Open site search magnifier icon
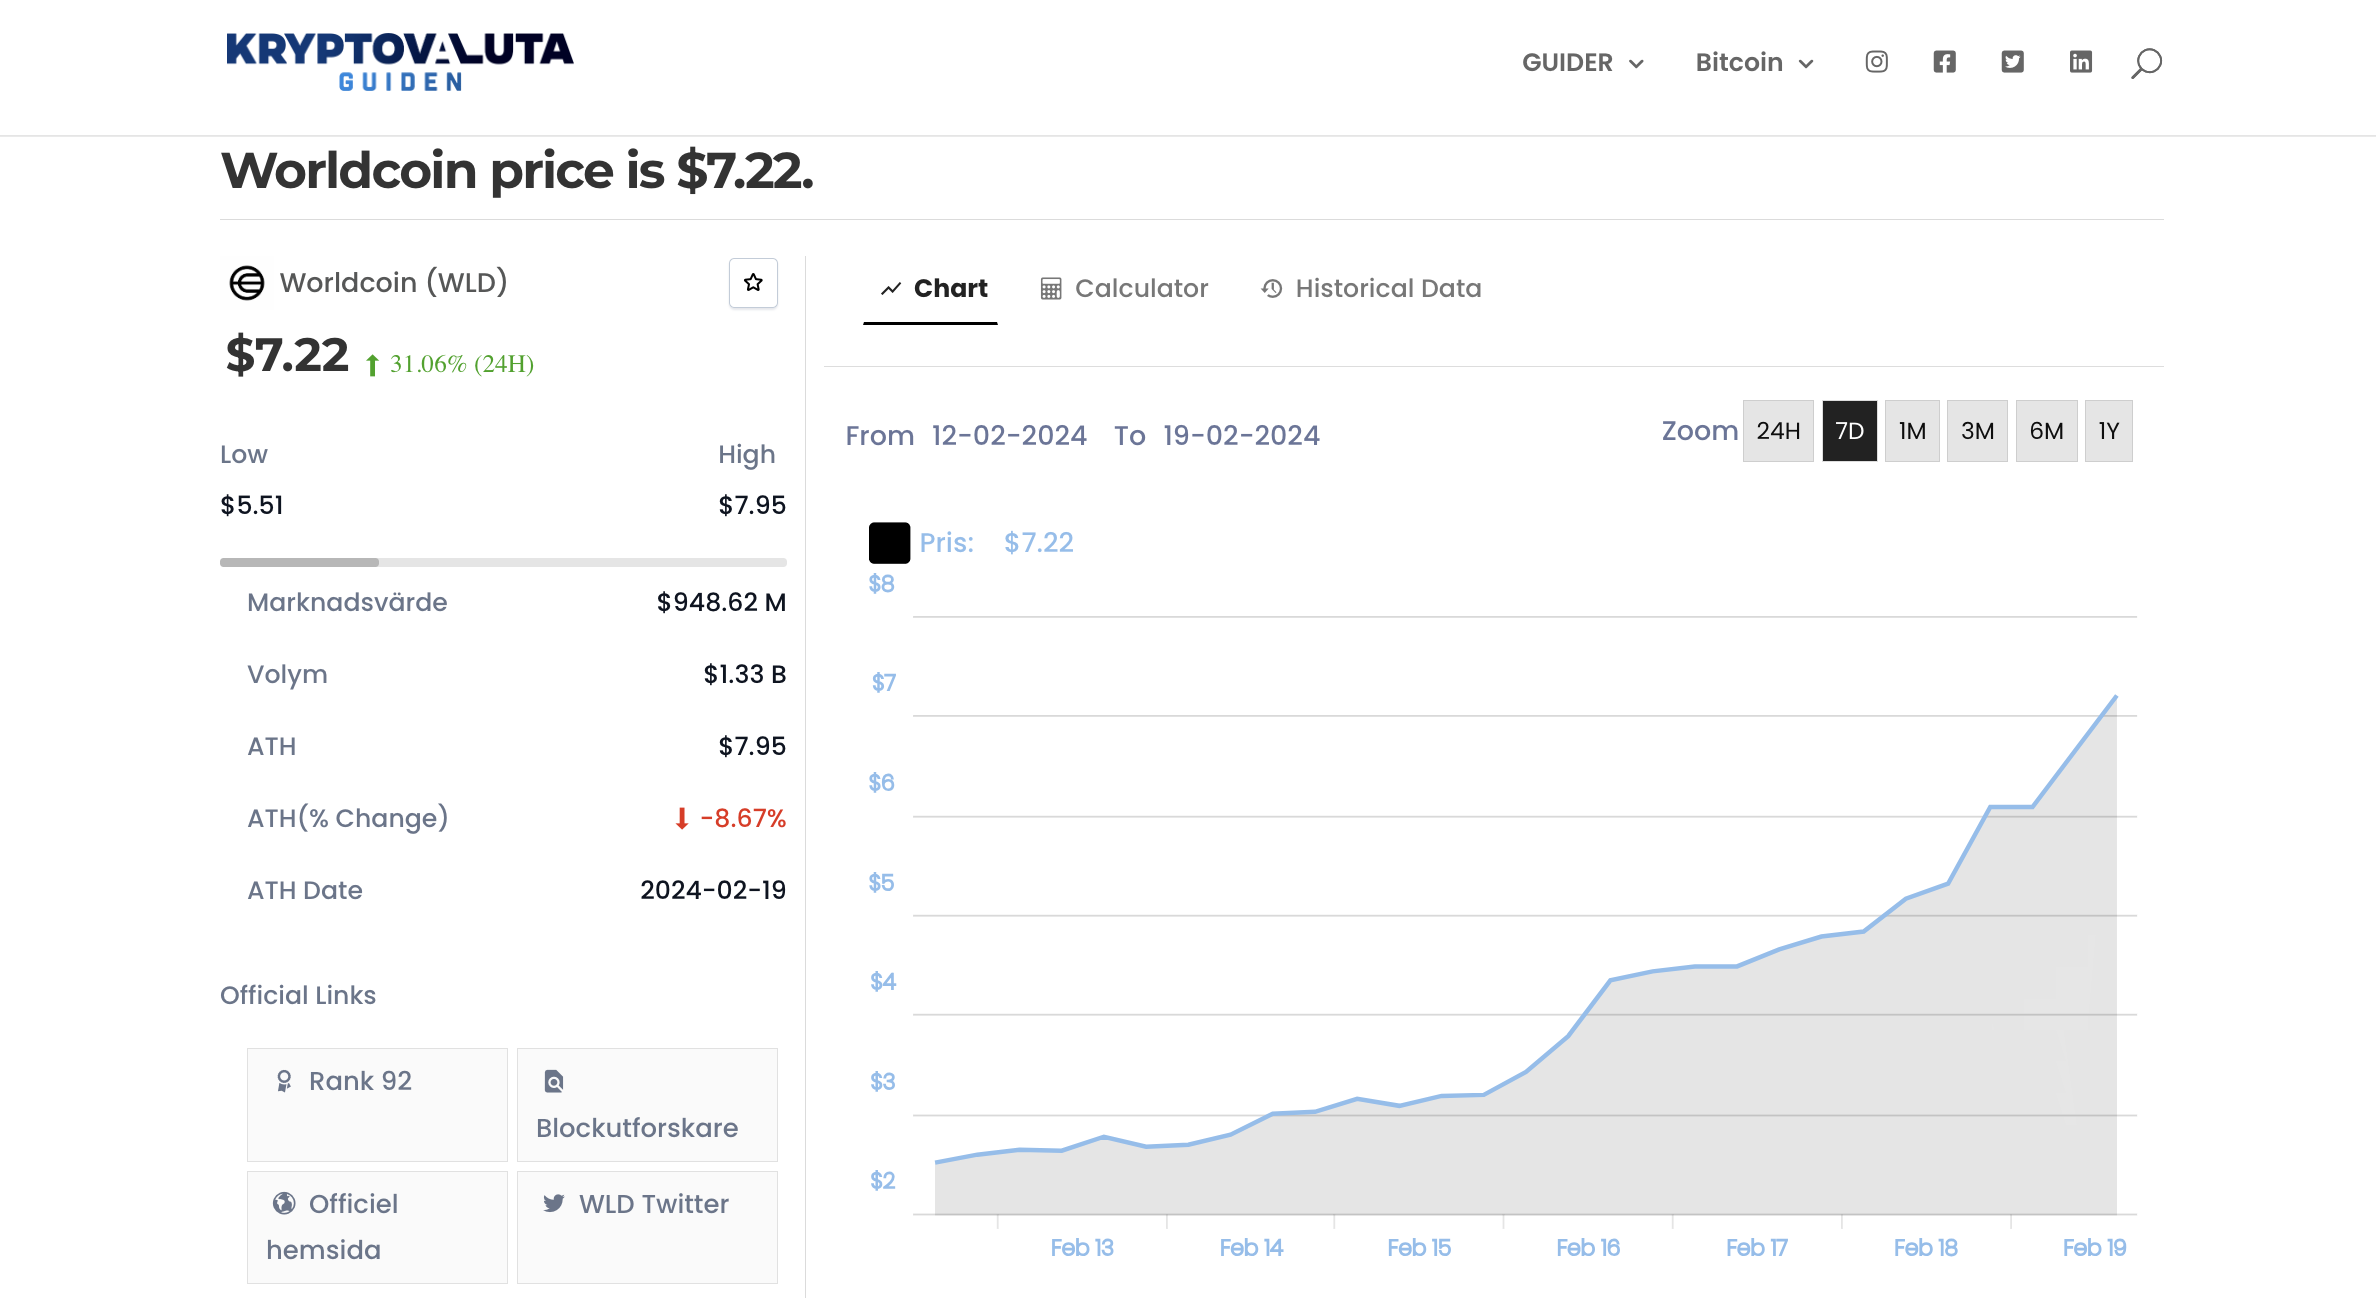2376x1298 pixels. (2146, 63)
